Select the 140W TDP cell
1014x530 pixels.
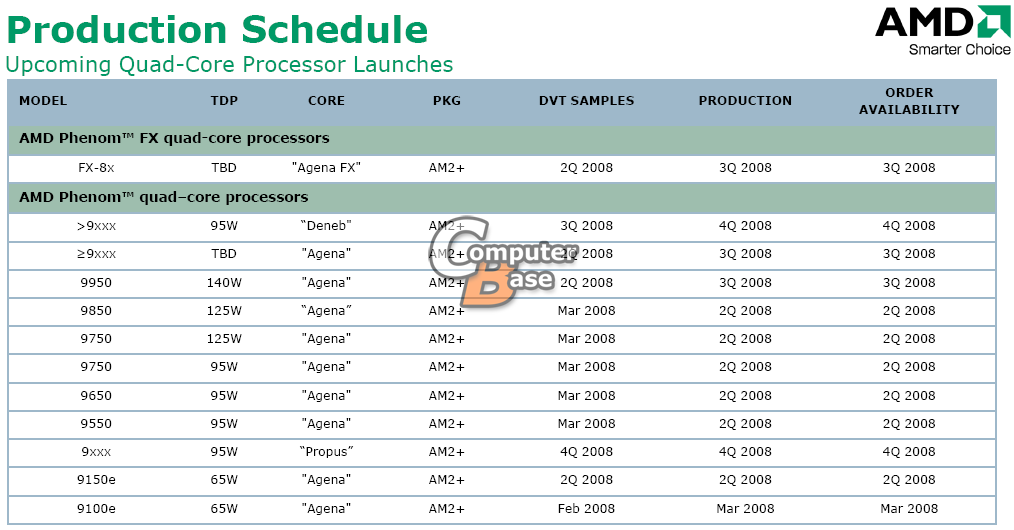coord(224,283)
